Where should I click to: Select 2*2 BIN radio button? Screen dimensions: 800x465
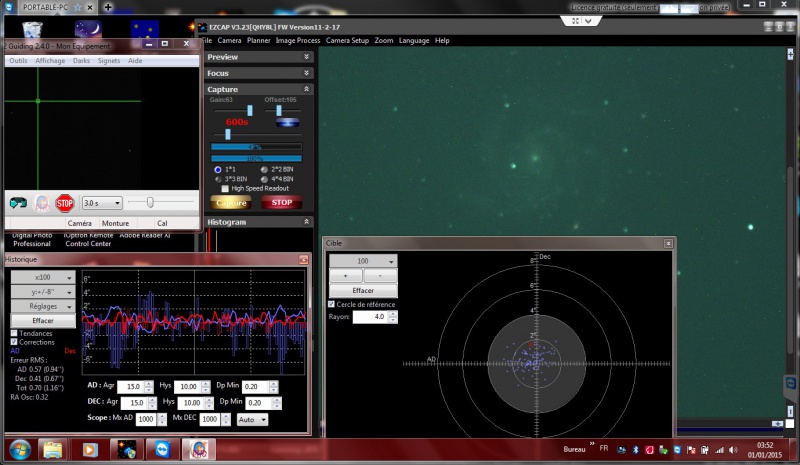coord(264,169)
